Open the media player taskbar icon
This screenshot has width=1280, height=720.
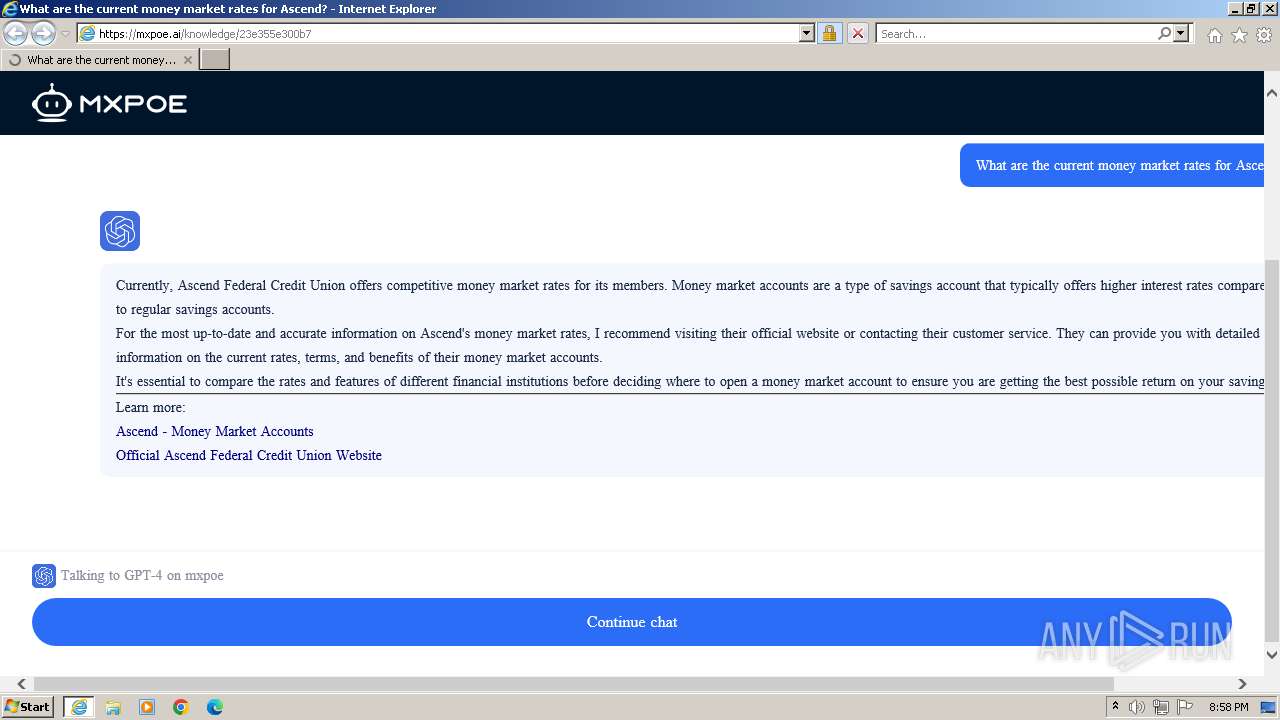(x=147, y=707)
